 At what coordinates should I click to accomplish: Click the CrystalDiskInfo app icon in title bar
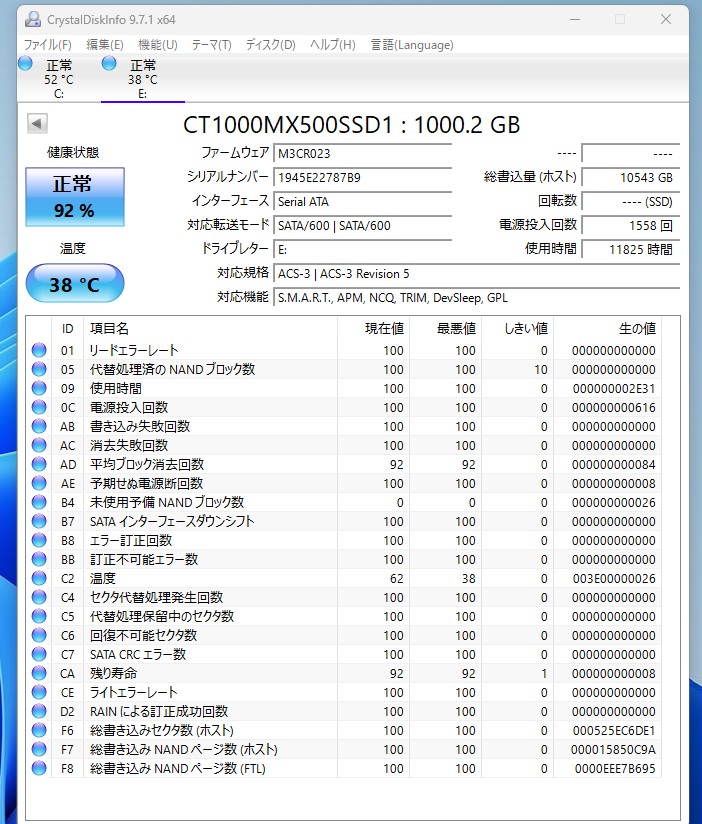pos(33,19)
